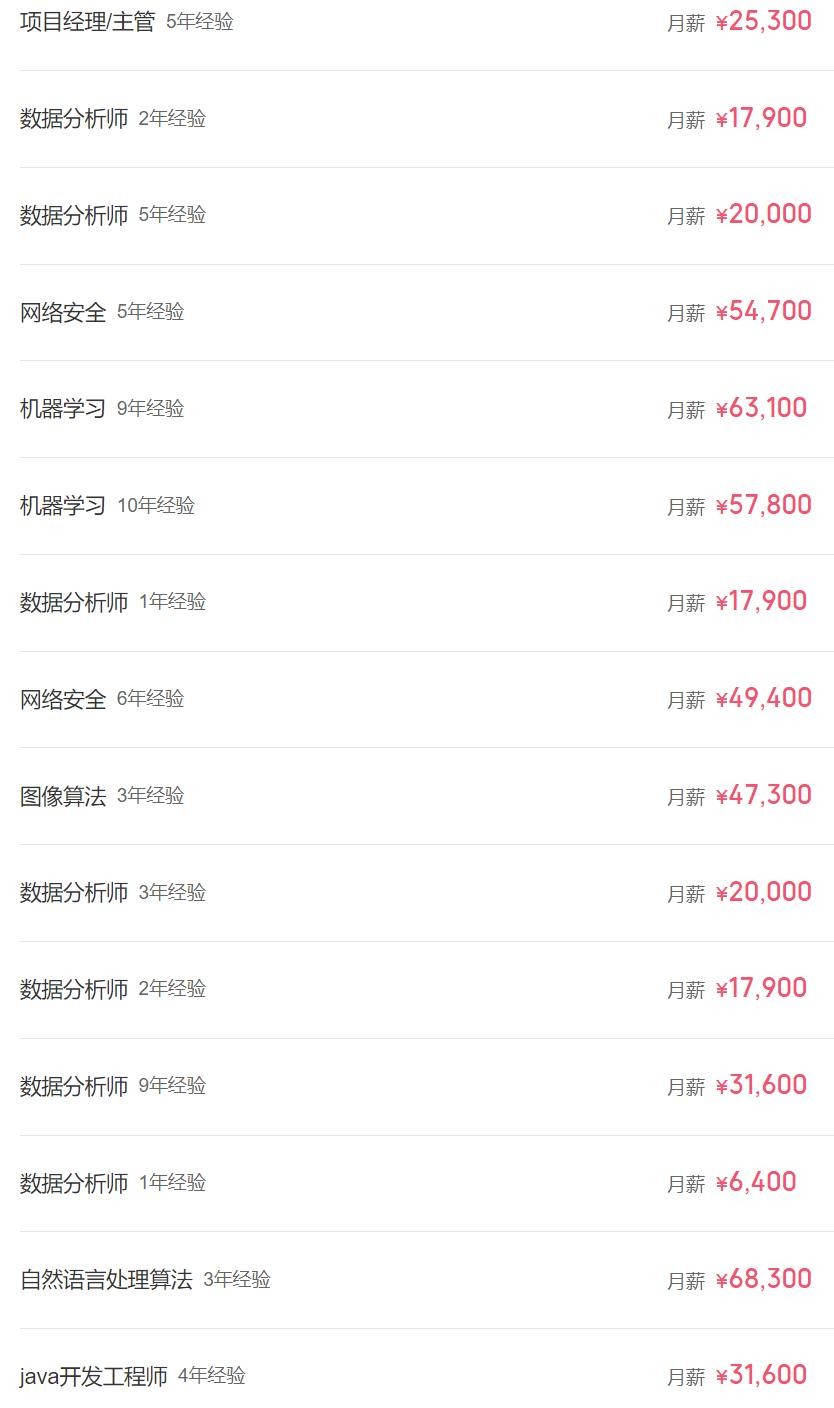The width and height of the screenshot is (834, 1408).
Task: Open the 数据分析师 5年经验 listing title
Action: click(74, 215)
